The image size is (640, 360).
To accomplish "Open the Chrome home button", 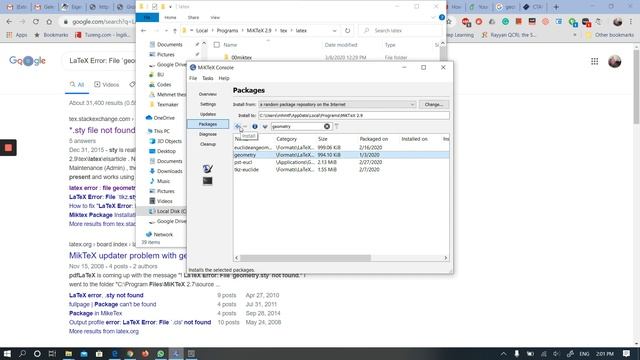I will pos(49,22).
